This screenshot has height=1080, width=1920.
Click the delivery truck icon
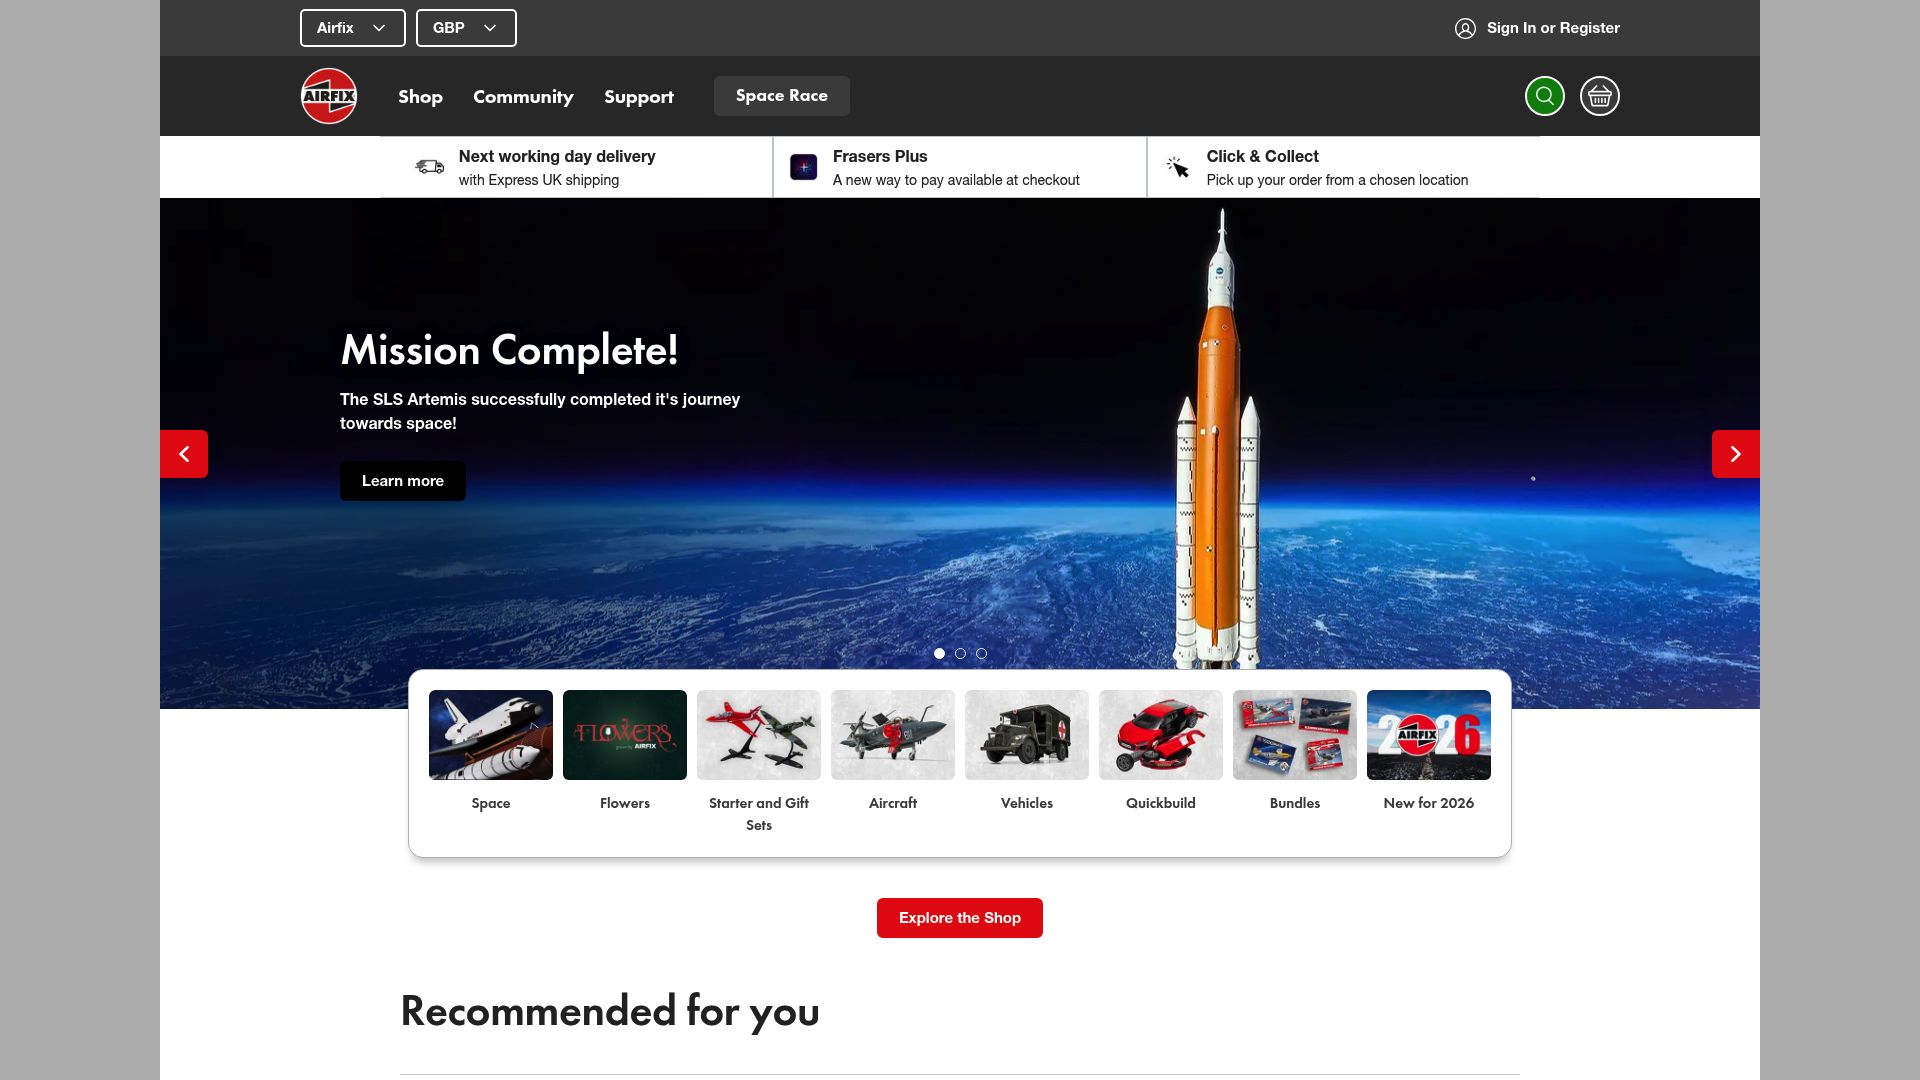click(430, 167)
